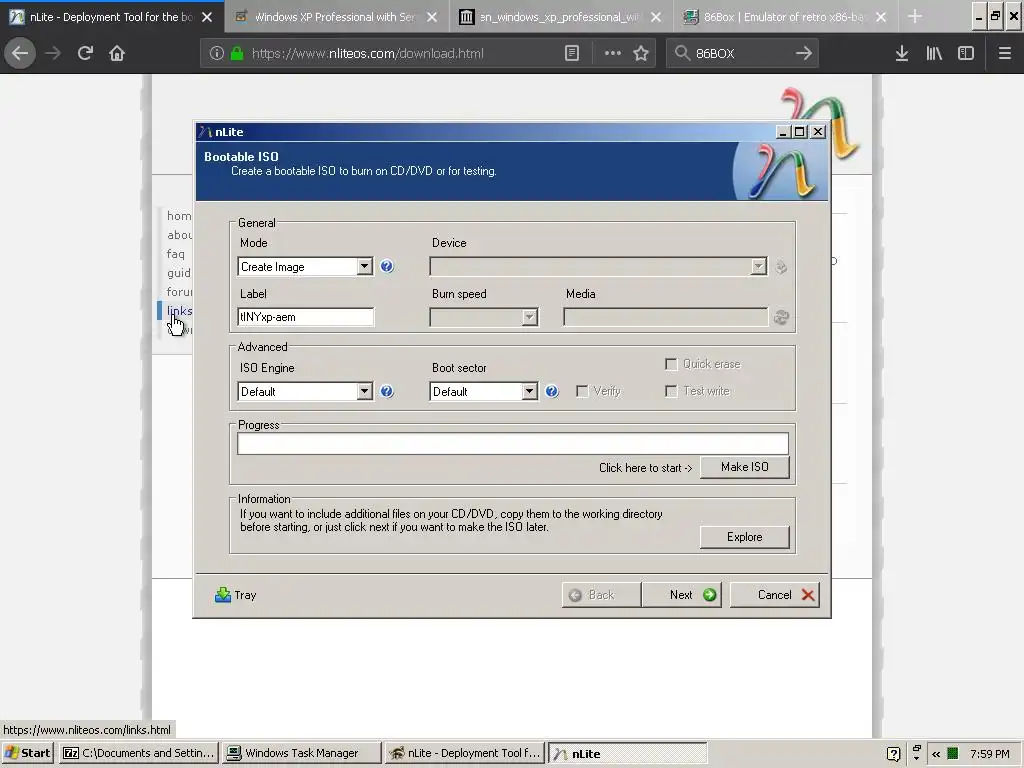
Task: Click the Make ISO button
Action: pyautogui.click(x=744, y=467)
